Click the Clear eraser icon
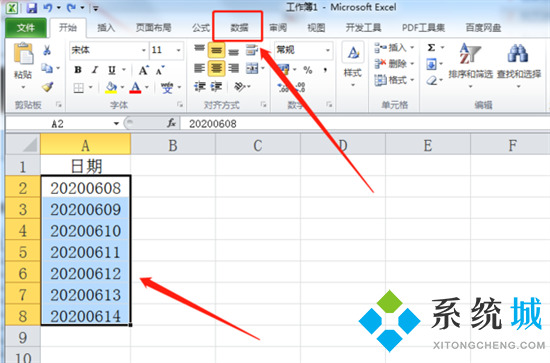The width and height of the screenshot is (550, 363). [431, 81]
